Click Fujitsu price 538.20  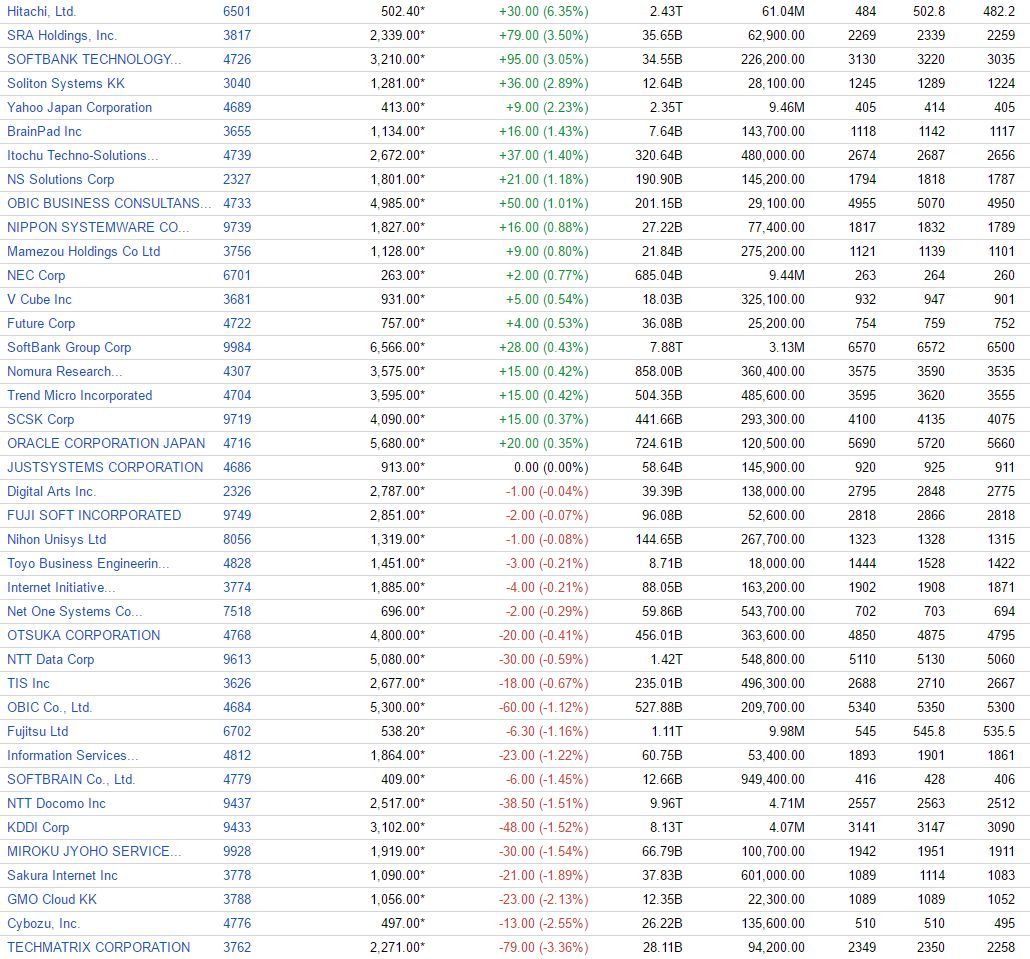click(403, 731)
